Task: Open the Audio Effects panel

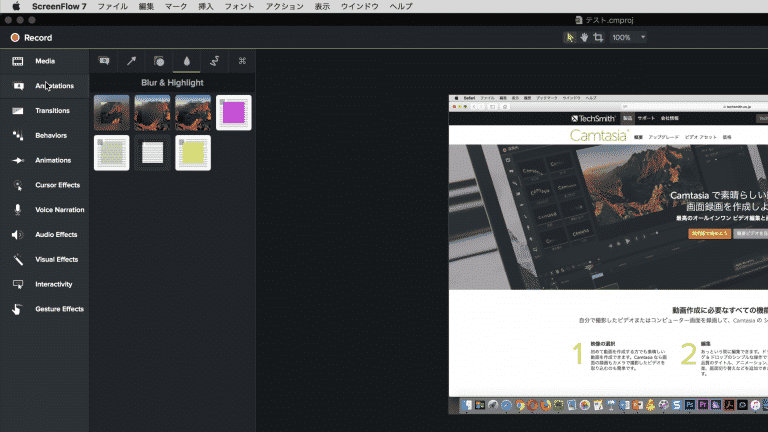Action: 44,235
